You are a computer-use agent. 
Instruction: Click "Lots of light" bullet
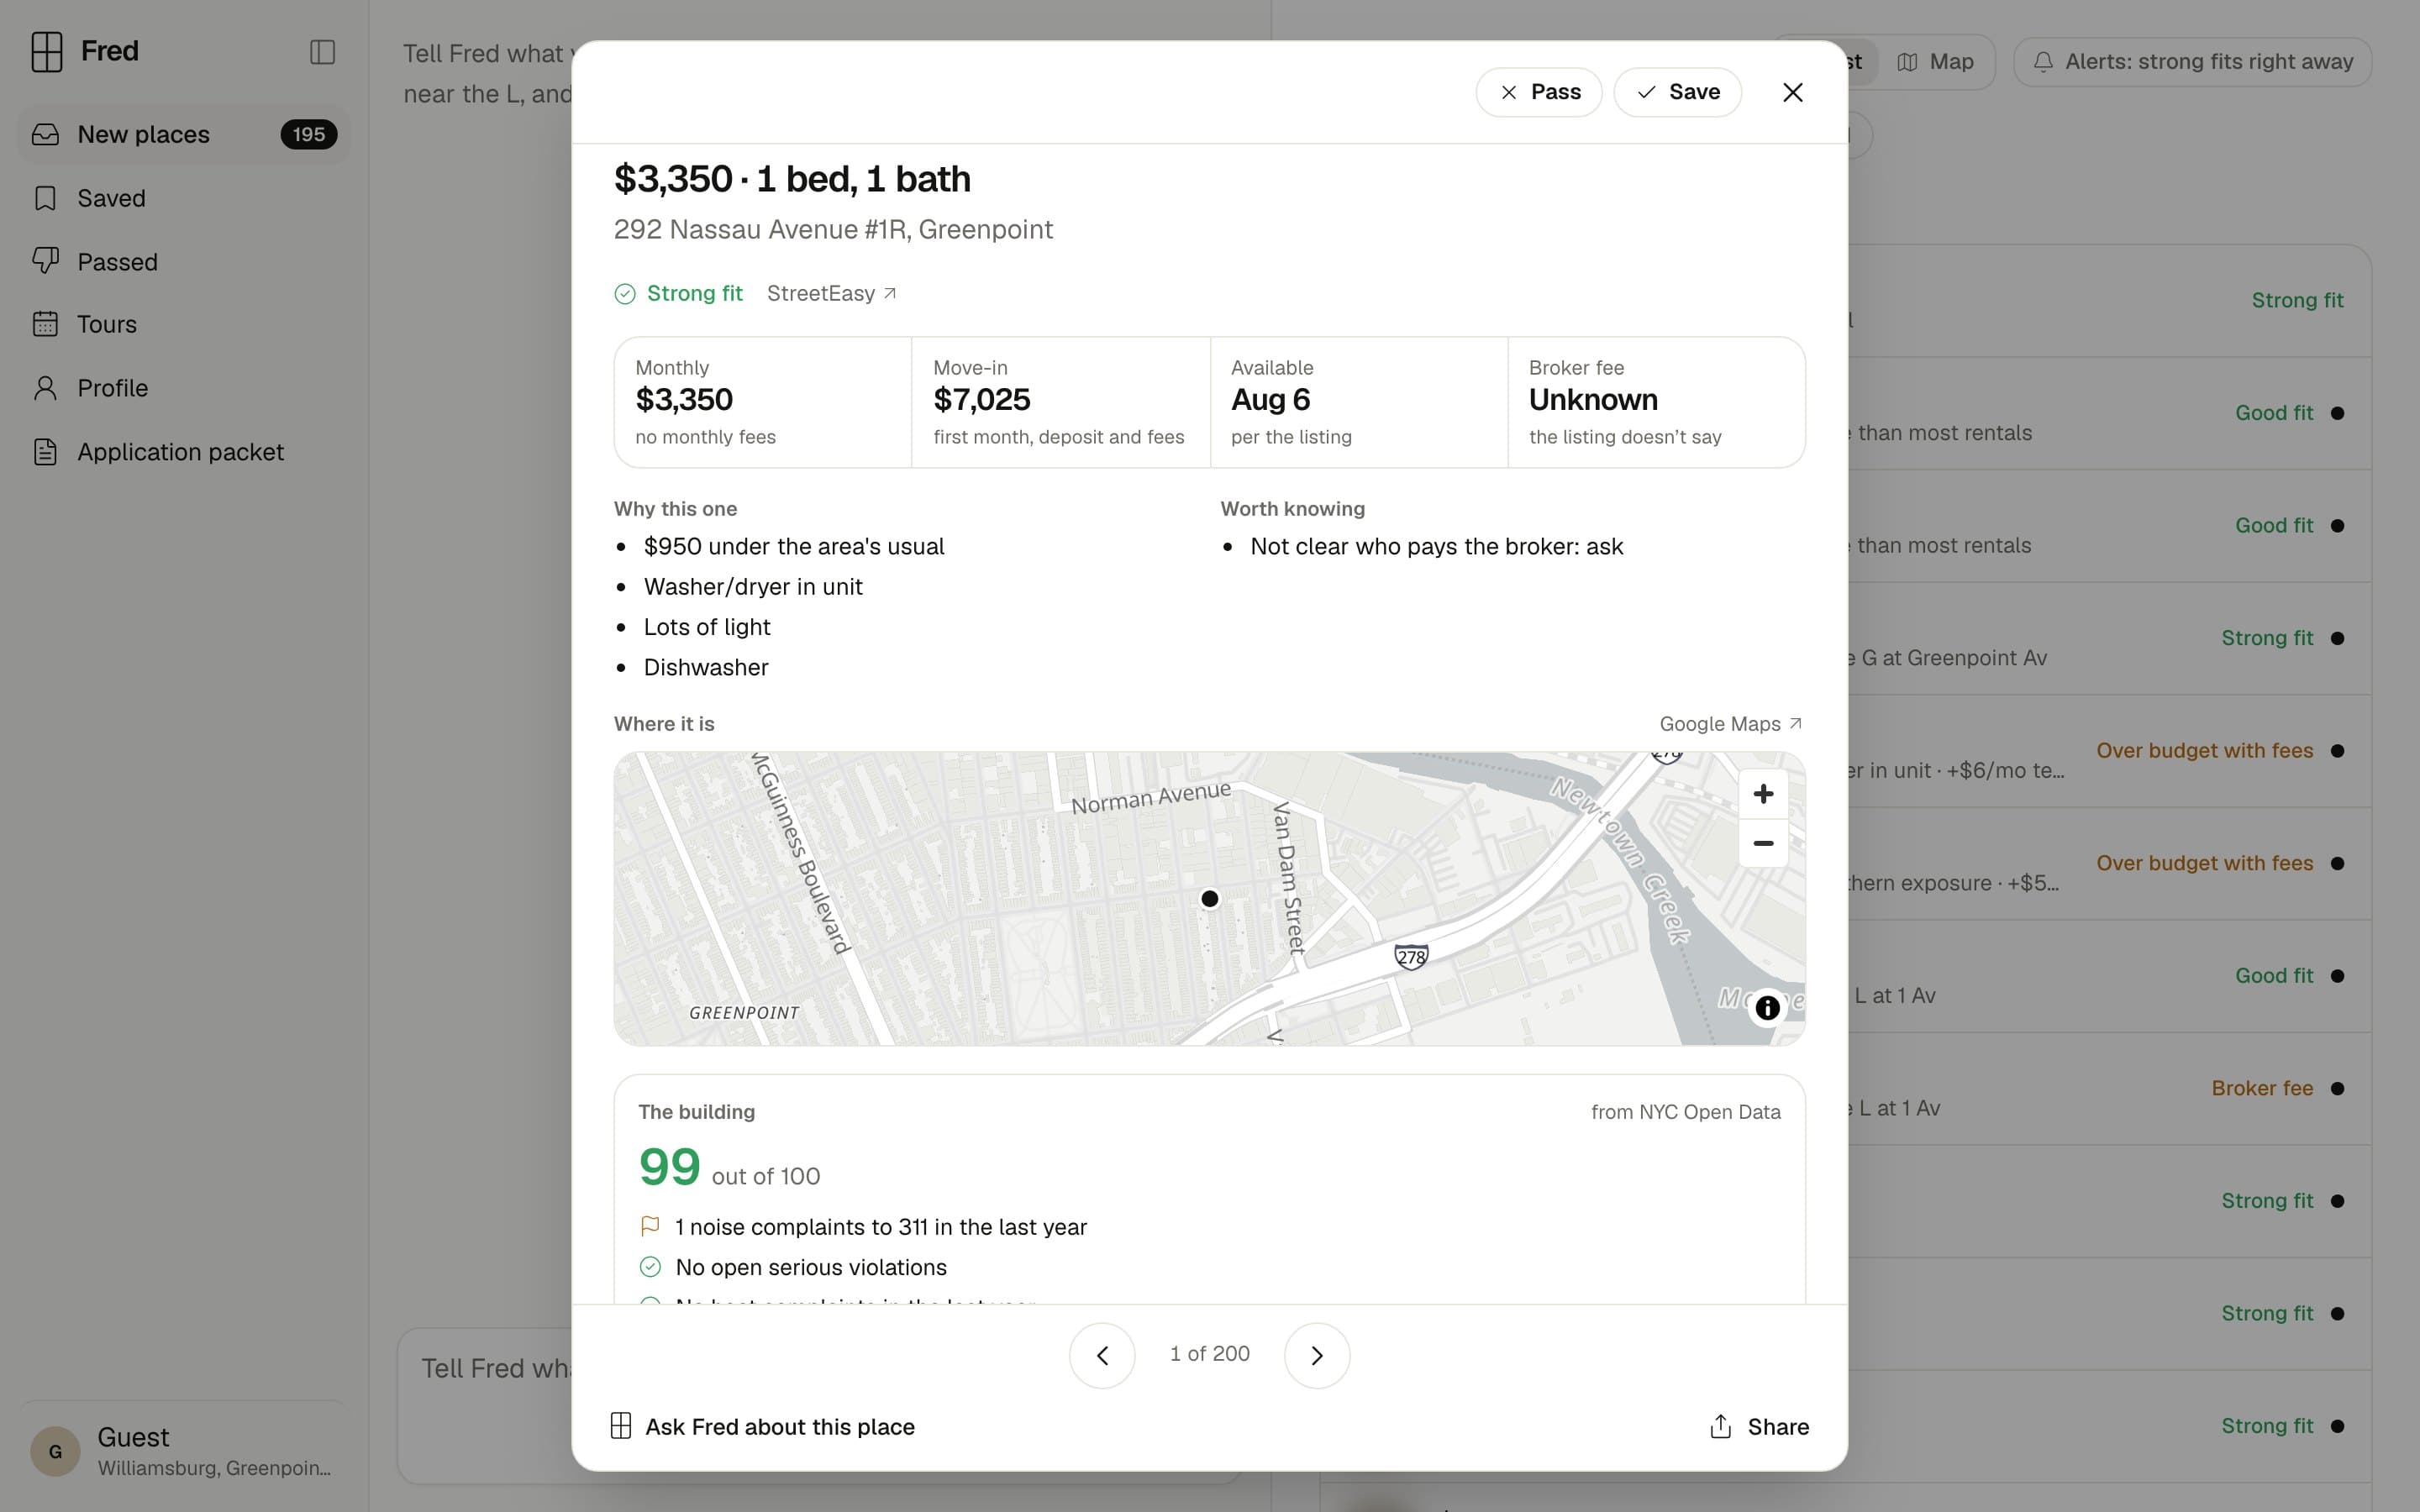pyautogui.click(x=707, y=627)
